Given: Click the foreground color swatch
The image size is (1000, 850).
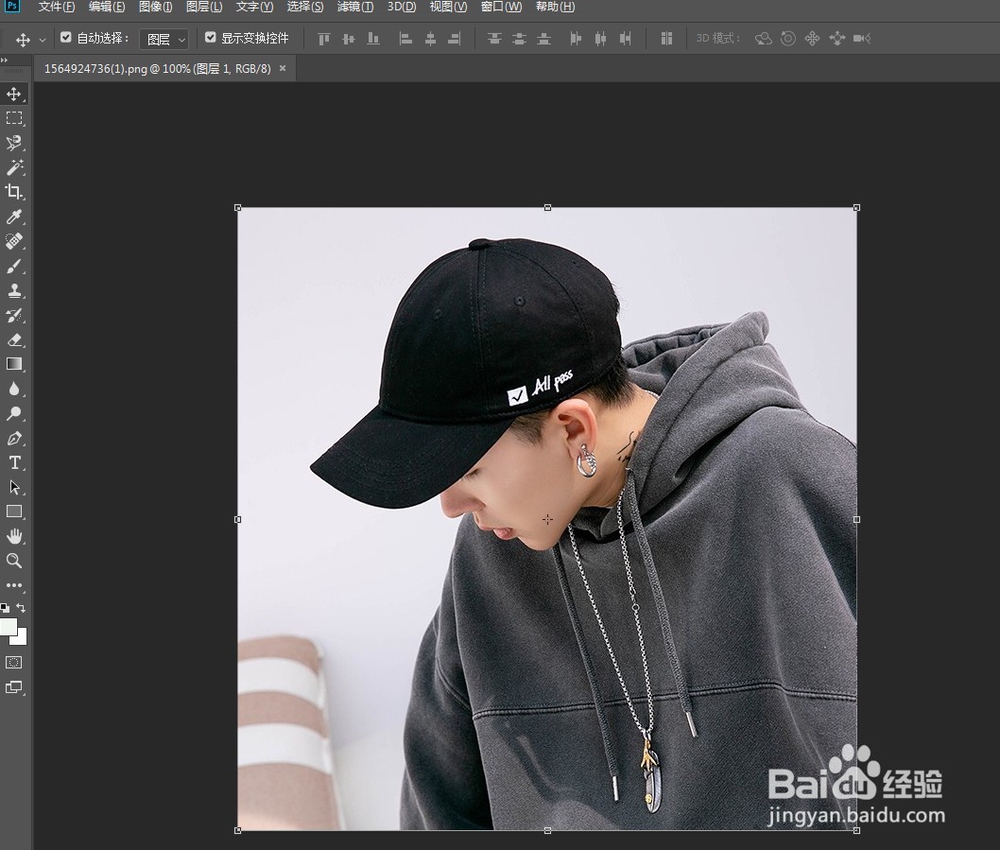Looking at the screenshot, I should [x=8, y=626].
